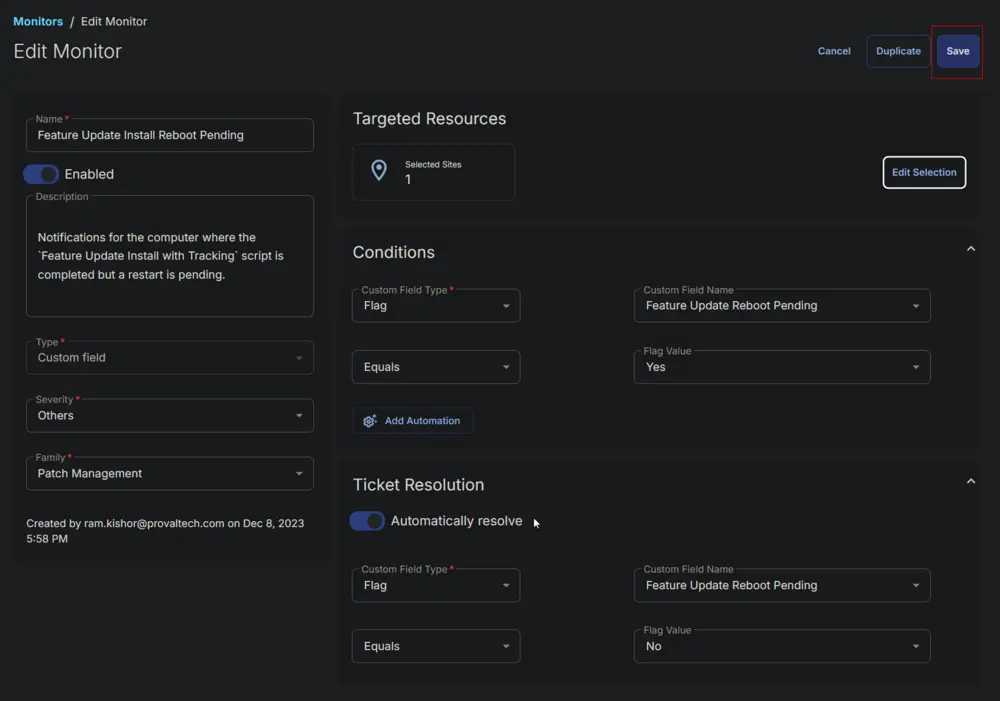The image size is (1000, 701).
Task: Collapse the Conditions section chevron
Action: (971, 249)
